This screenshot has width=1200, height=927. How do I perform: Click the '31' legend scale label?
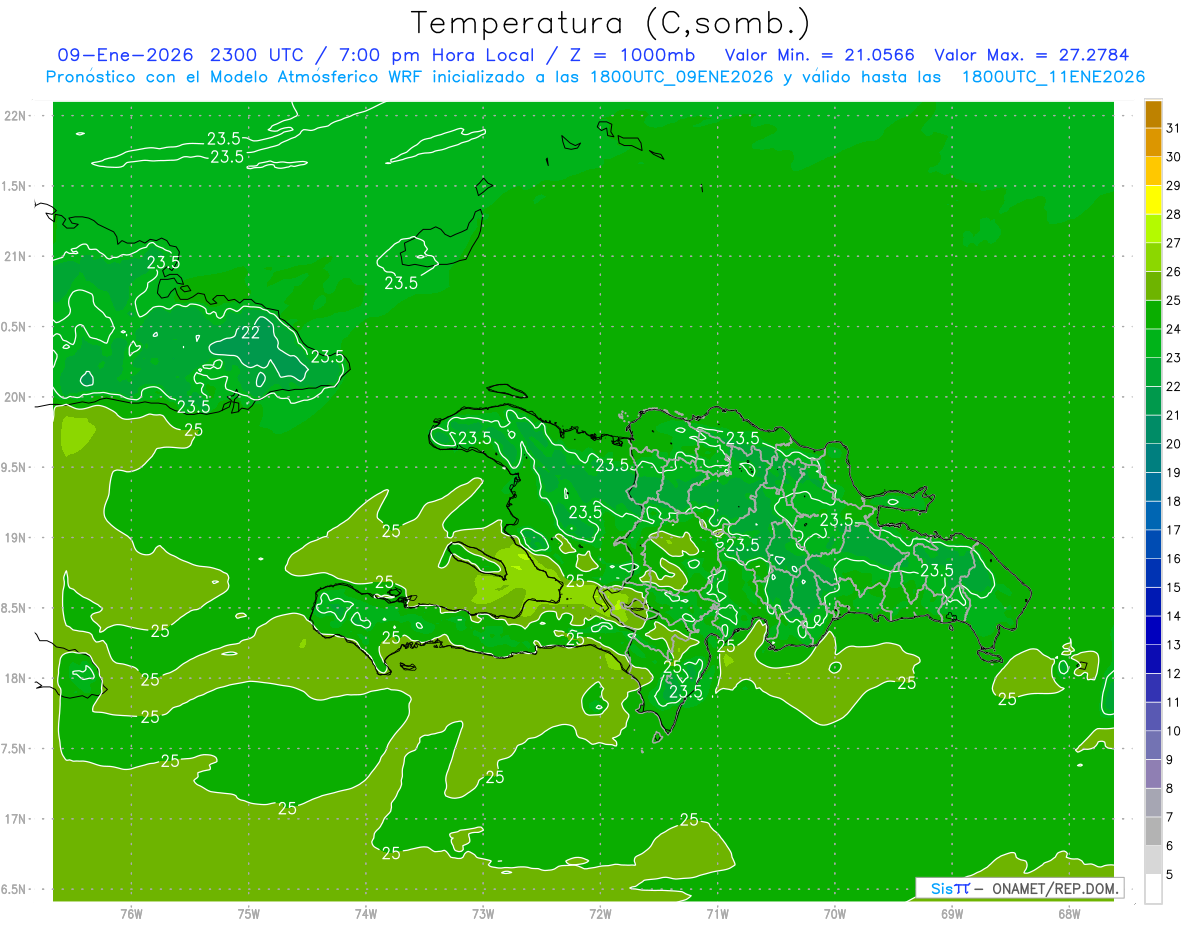1173,127
